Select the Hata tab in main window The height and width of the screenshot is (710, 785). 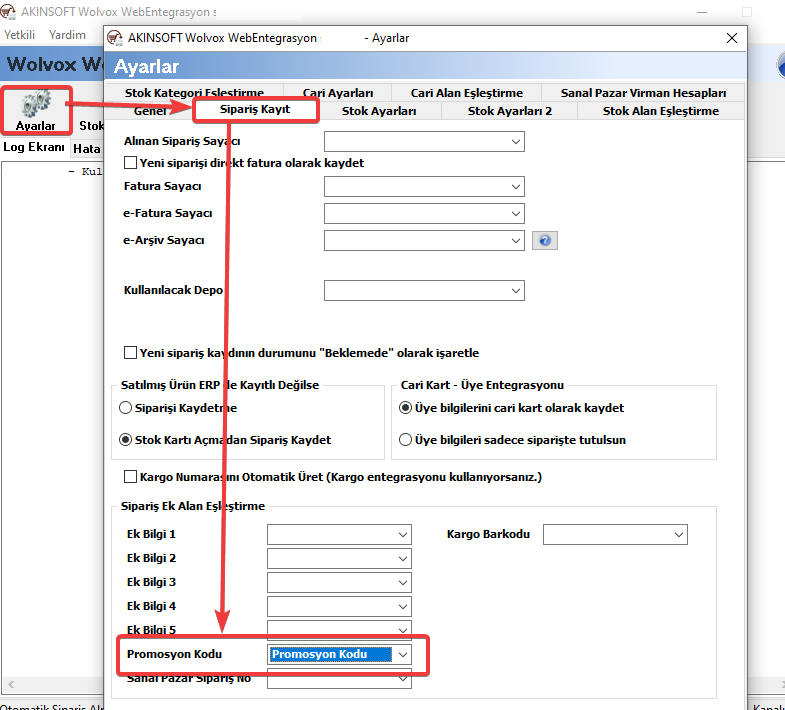point(87,149)
